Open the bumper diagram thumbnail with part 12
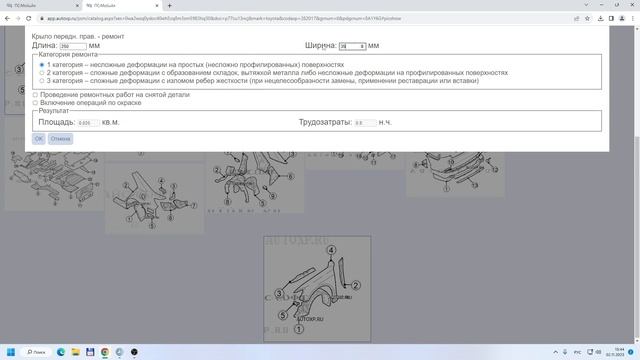This screenshot has height=360, width=640. 455,174
